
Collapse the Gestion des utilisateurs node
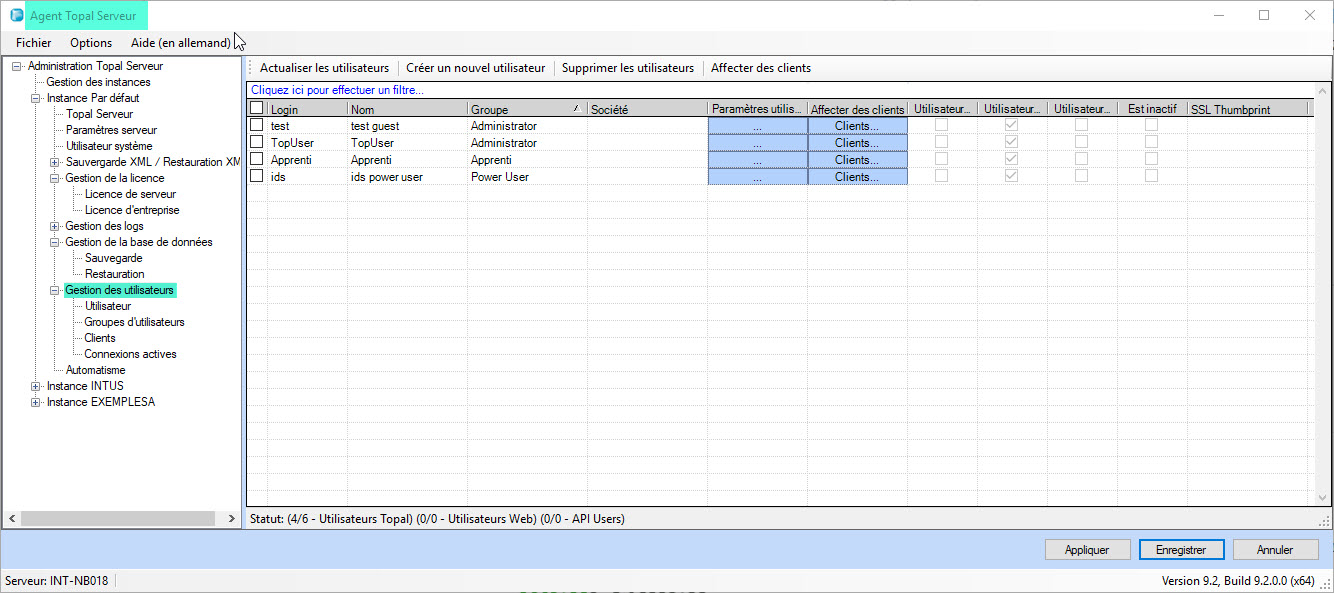click(55, 290)
